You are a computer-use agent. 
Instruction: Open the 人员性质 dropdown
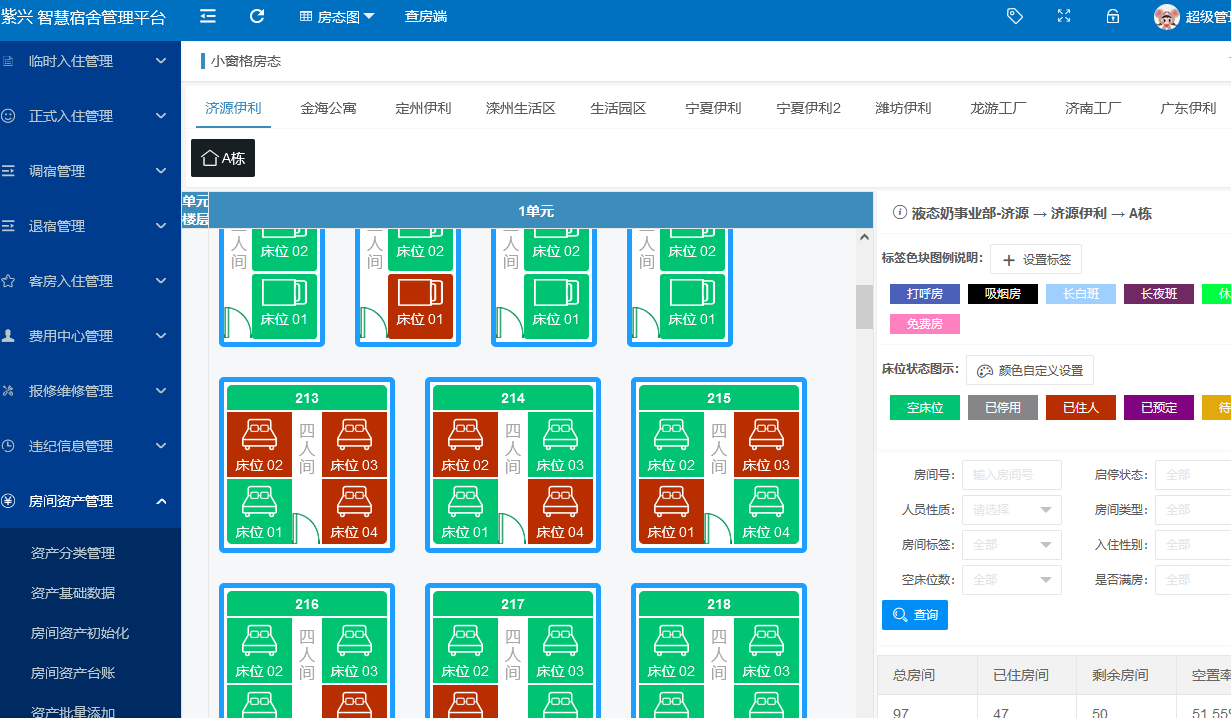(x=1011, y=510)
